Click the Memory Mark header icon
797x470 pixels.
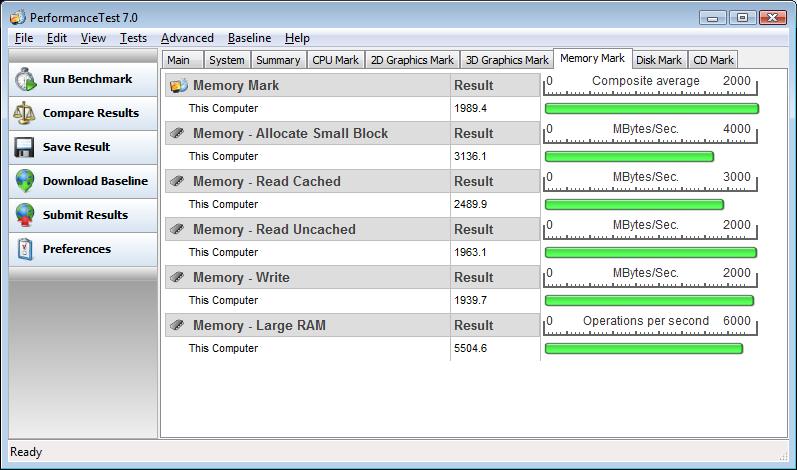coord(178,85)
